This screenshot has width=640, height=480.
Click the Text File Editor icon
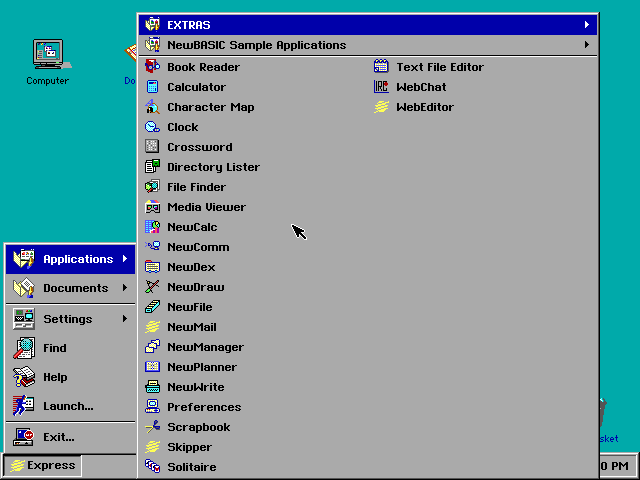(381, 67)
